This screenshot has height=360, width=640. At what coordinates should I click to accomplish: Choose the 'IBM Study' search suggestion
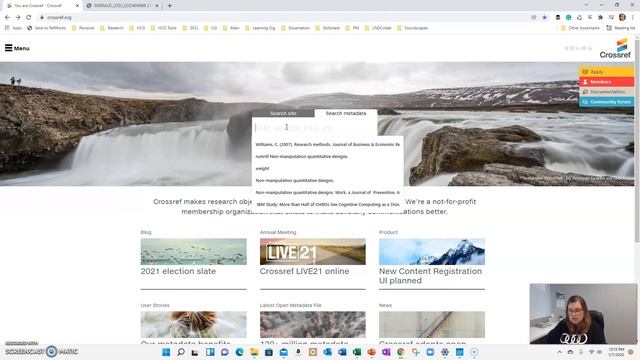[327, 204]
